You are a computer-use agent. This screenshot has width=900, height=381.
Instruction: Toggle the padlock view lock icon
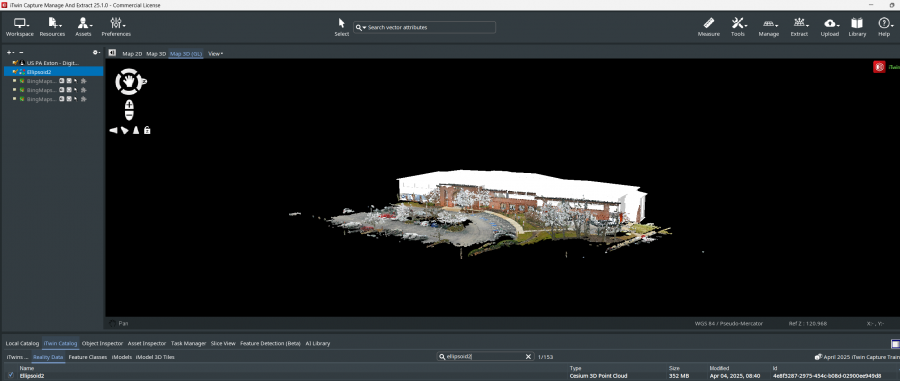147,130
